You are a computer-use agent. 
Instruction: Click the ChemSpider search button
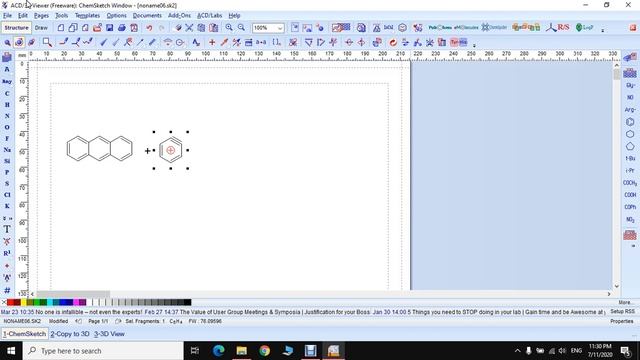(494, 28)
